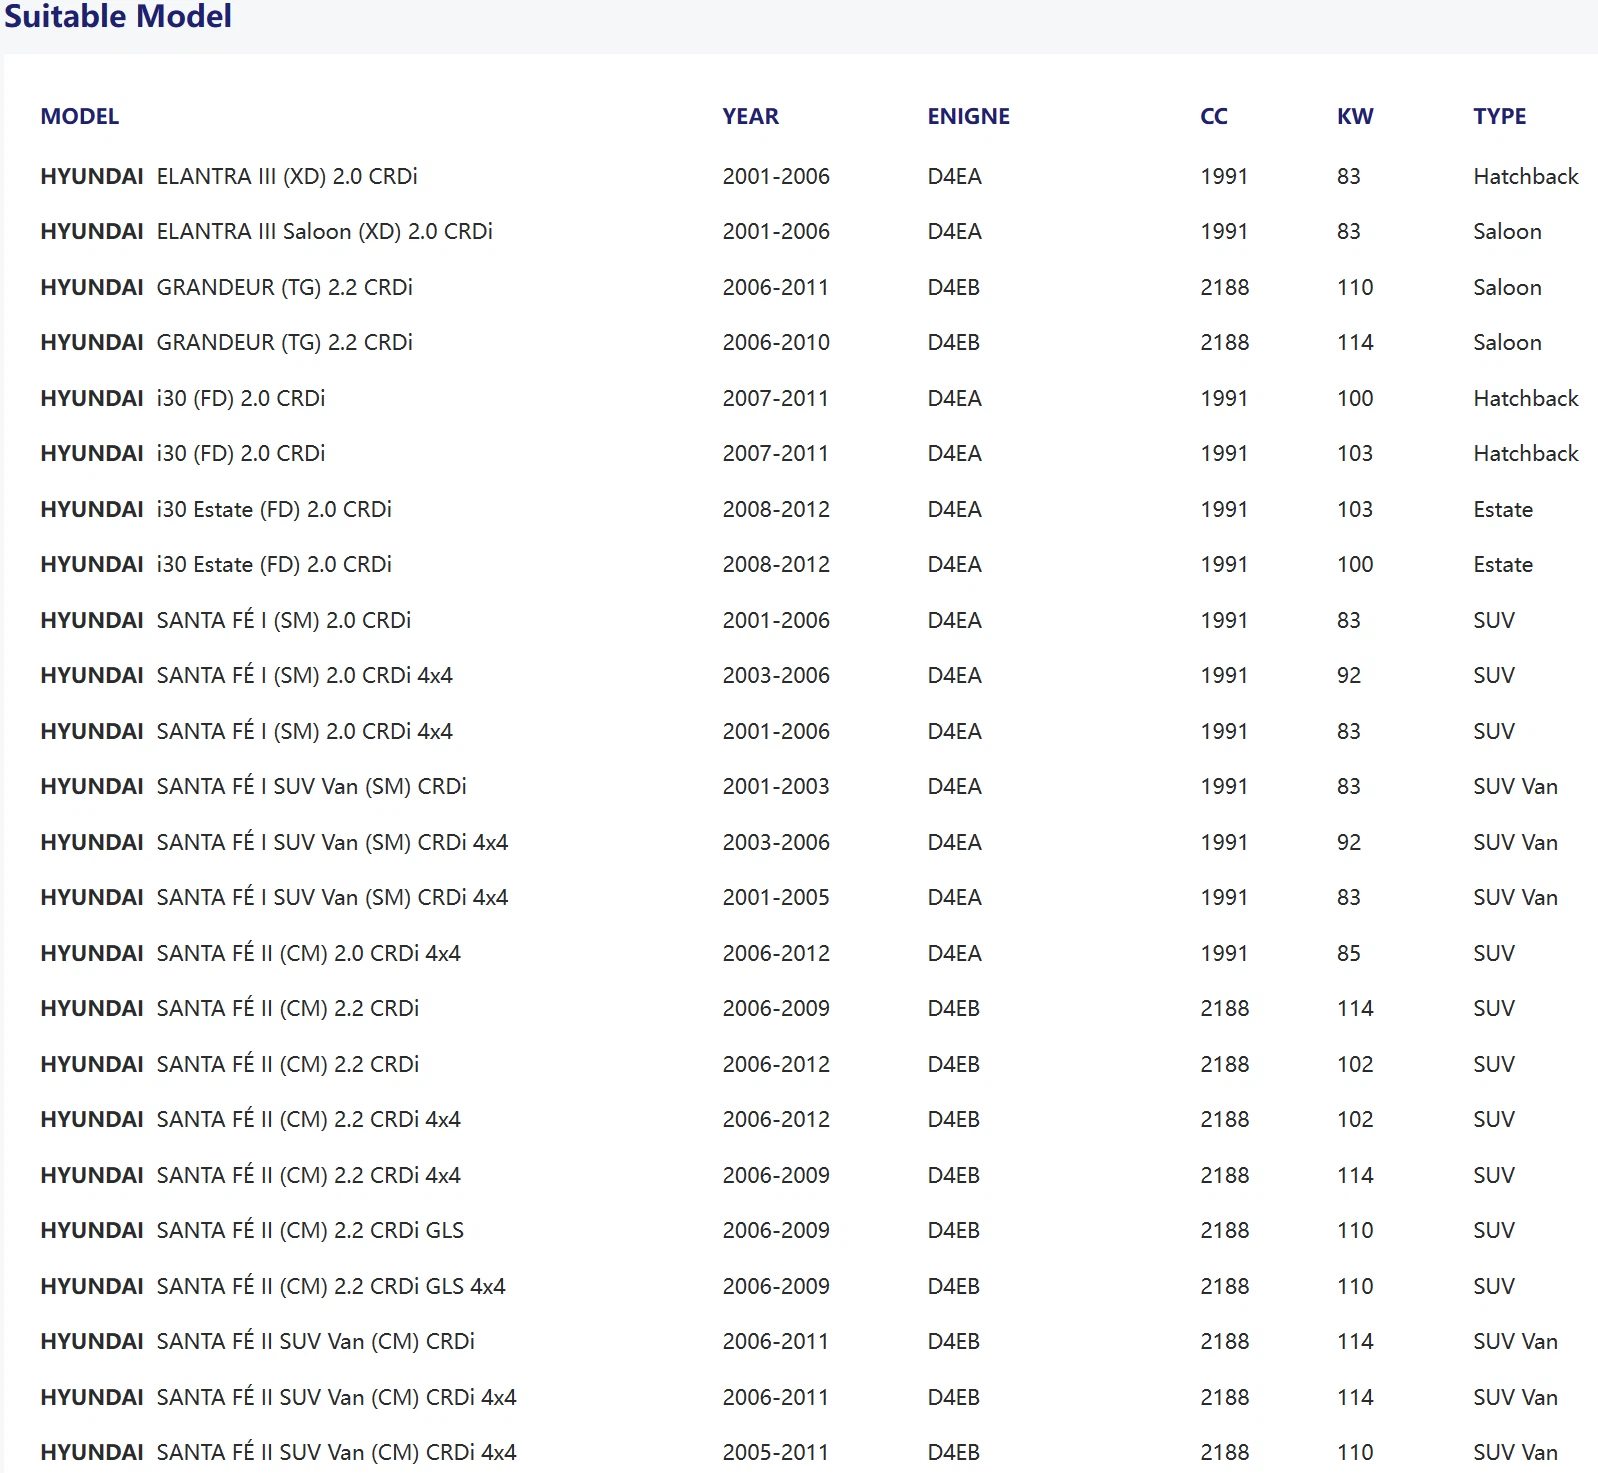Select the CC column header
The width and height of the screenshot is (1598, 1473).
tap(1214, 116)
